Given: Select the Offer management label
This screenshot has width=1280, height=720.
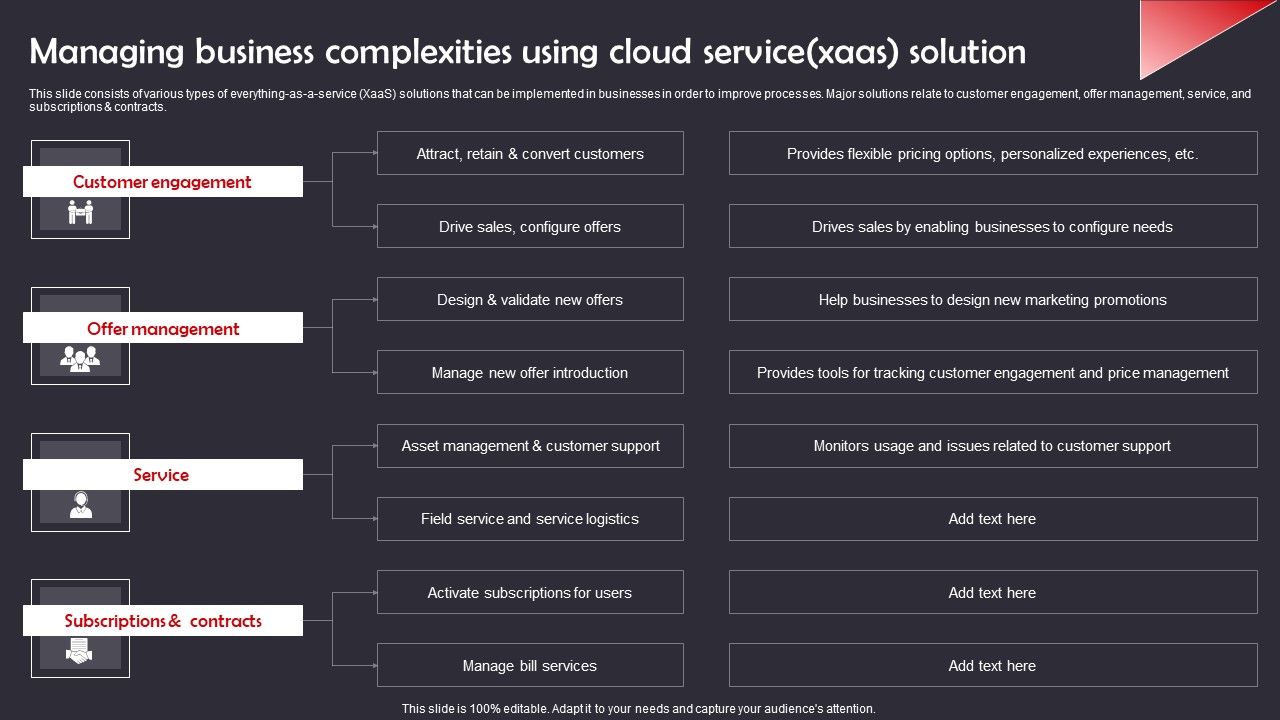Looking at the screenshot, I should (x=163, y=328).
